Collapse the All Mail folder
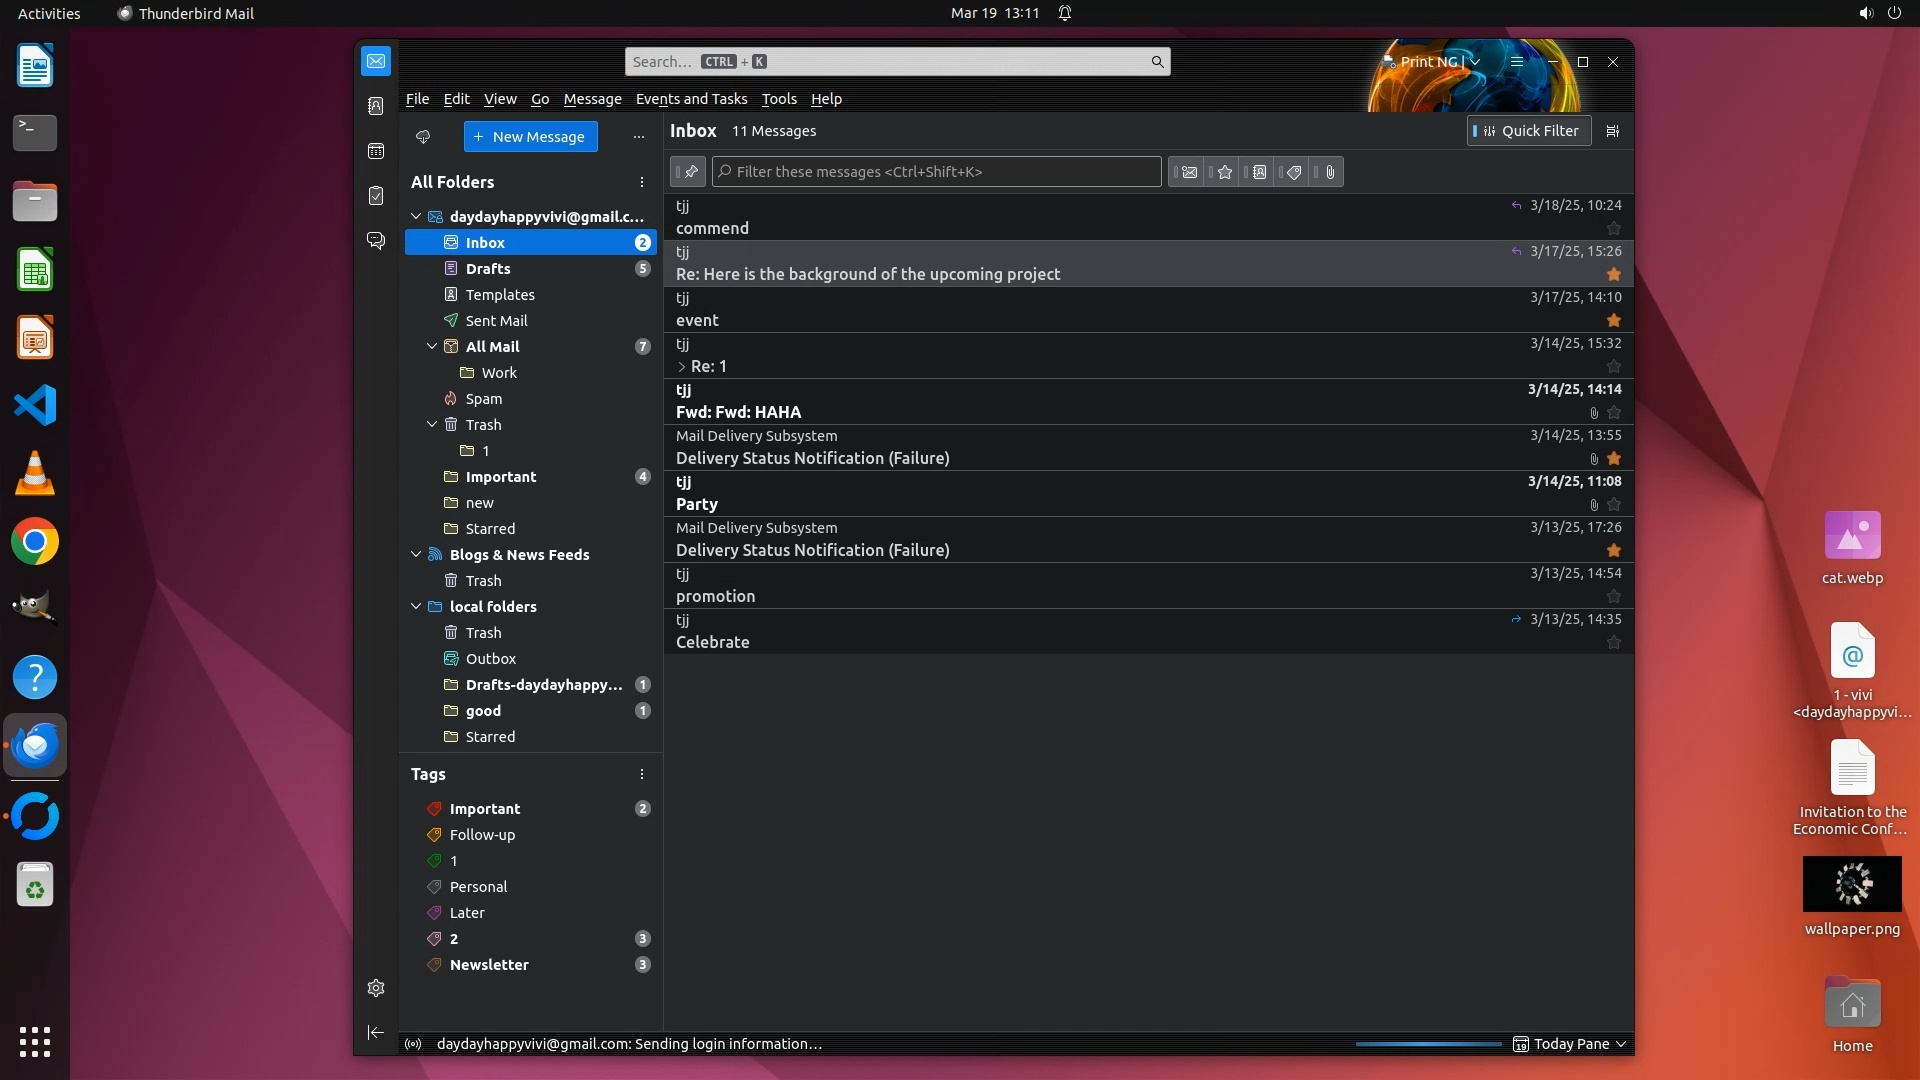The width and height of the screenshot is (1920, 1080). coord(432,347)
